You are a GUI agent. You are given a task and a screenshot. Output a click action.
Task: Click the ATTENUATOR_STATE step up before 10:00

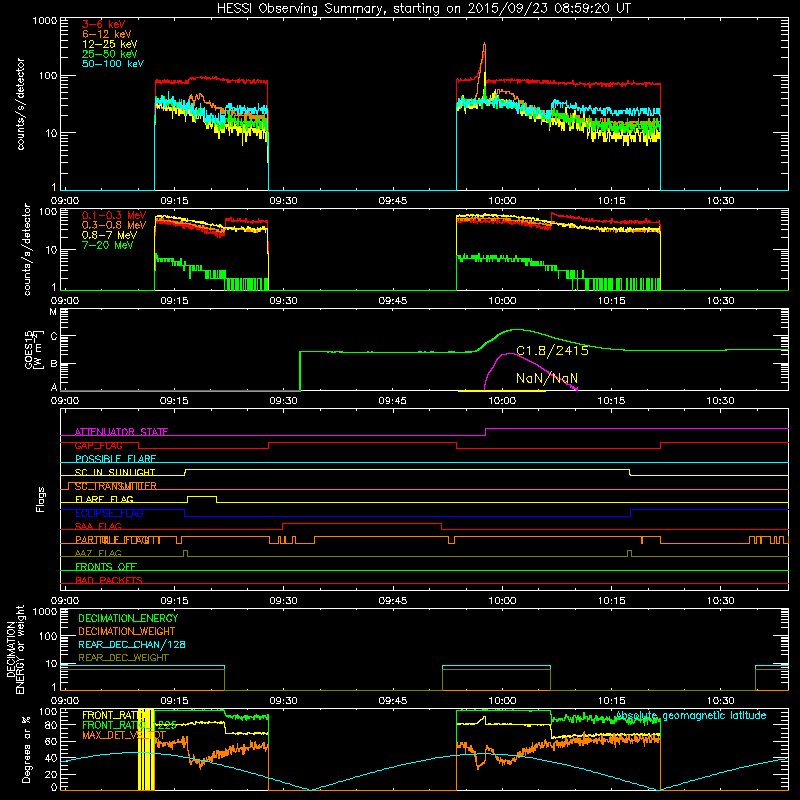point(485,432)
